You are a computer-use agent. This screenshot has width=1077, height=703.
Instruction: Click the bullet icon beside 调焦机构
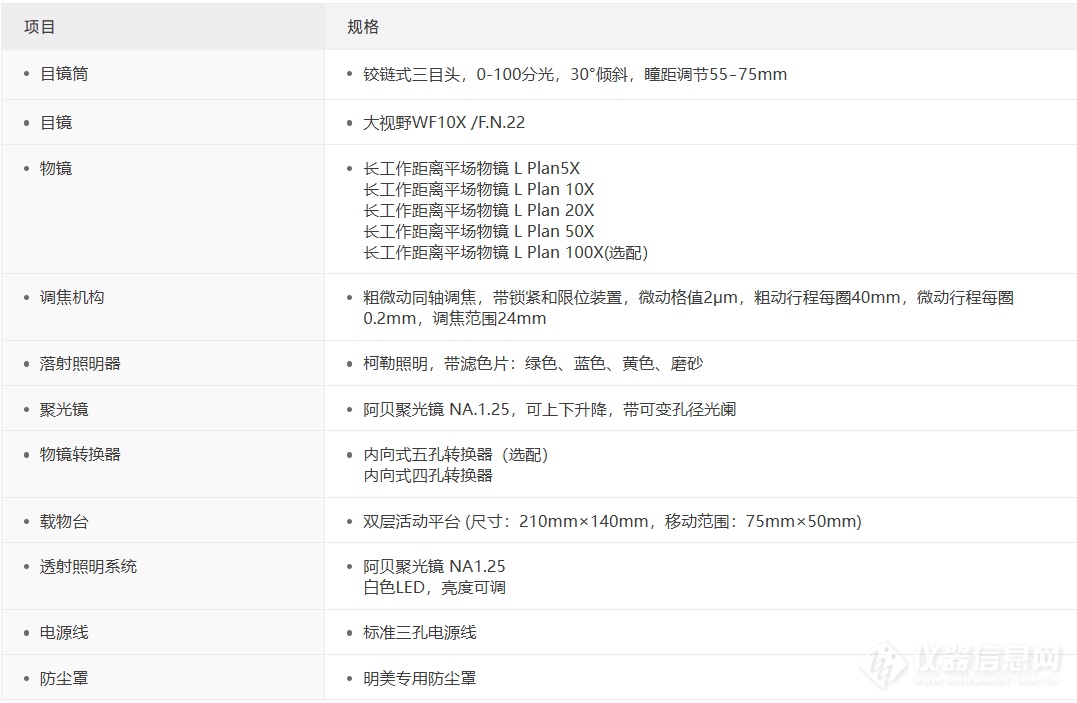24,297
